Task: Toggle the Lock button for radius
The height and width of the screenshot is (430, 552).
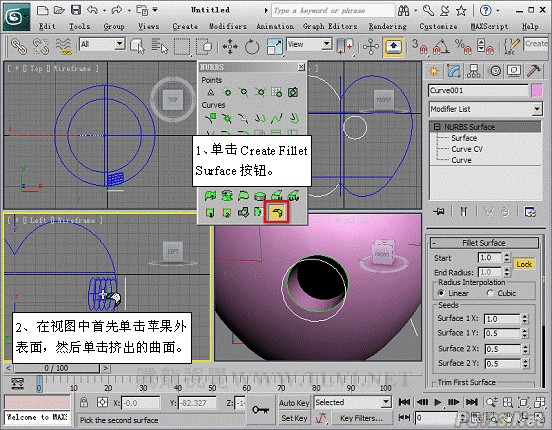Action: pyautogui.click(x=524, y=264)
